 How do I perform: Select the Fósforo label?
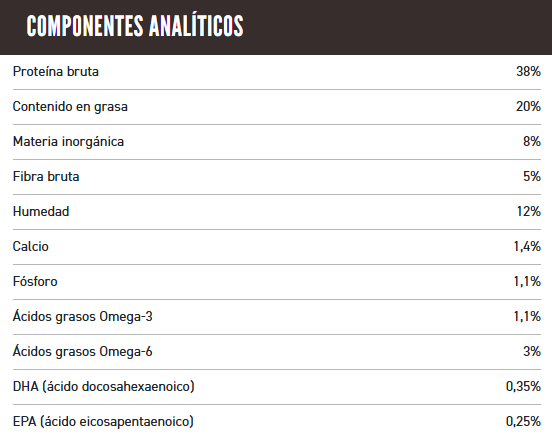tap(35, 281)
